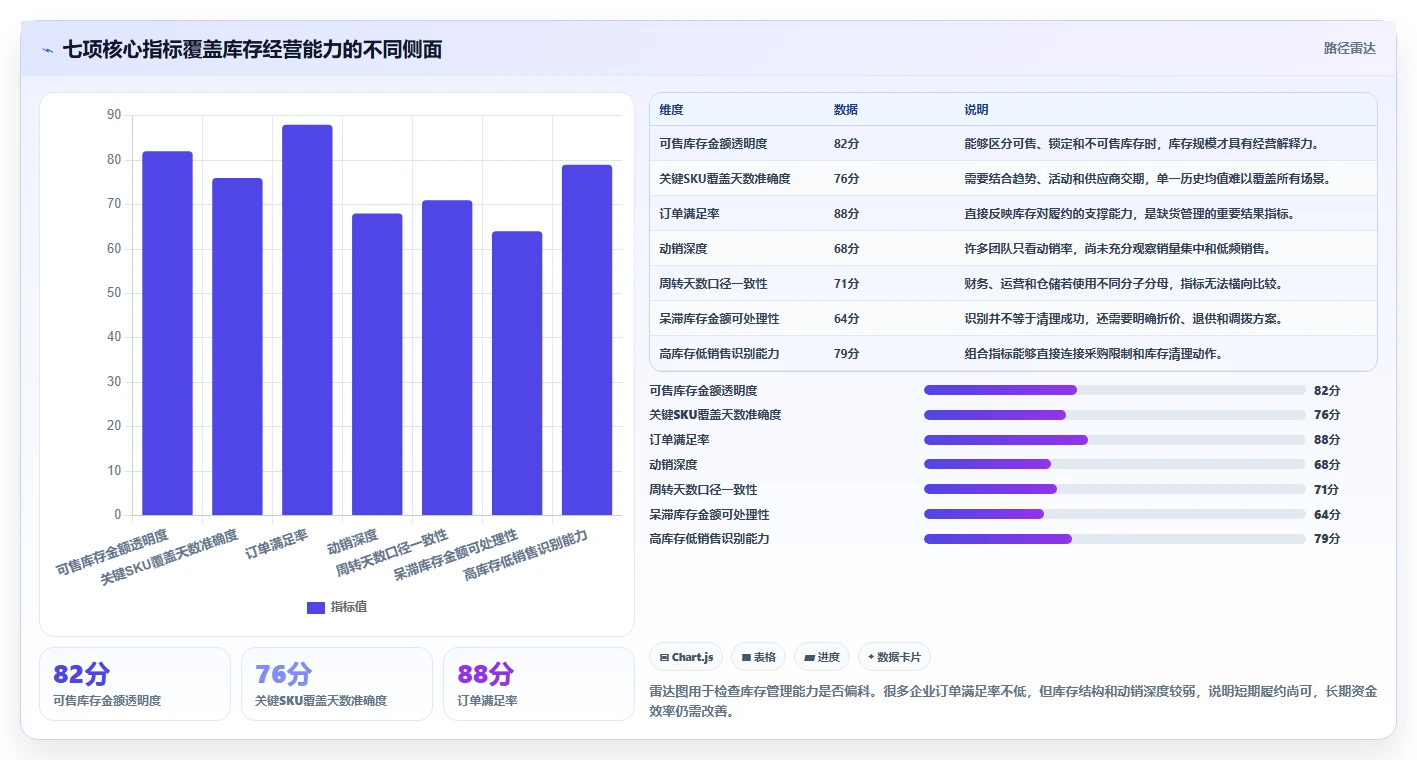Click the 82分 progress bar for 可售库存金额透明度
Viewport: 1417px width, 760px height.
(1115, 390)
